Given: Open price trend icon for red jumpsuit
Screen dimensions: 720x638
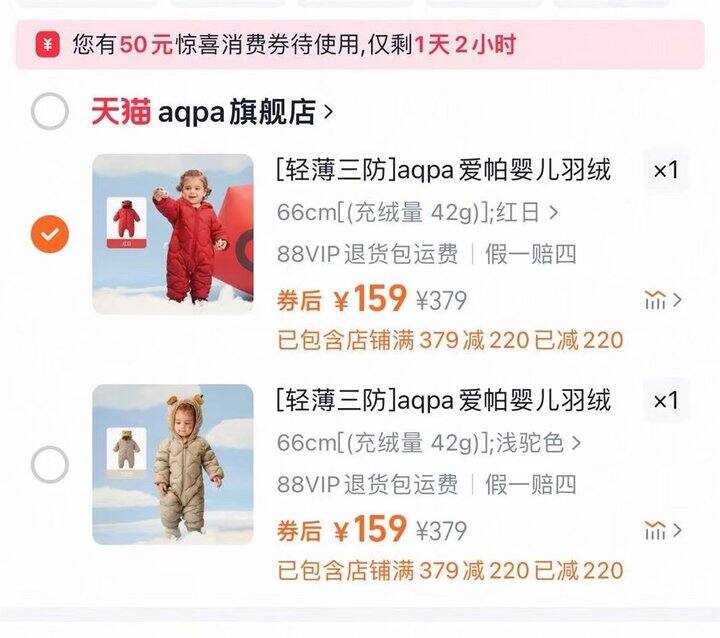Looking at the screenshot, I should [663, 300].
